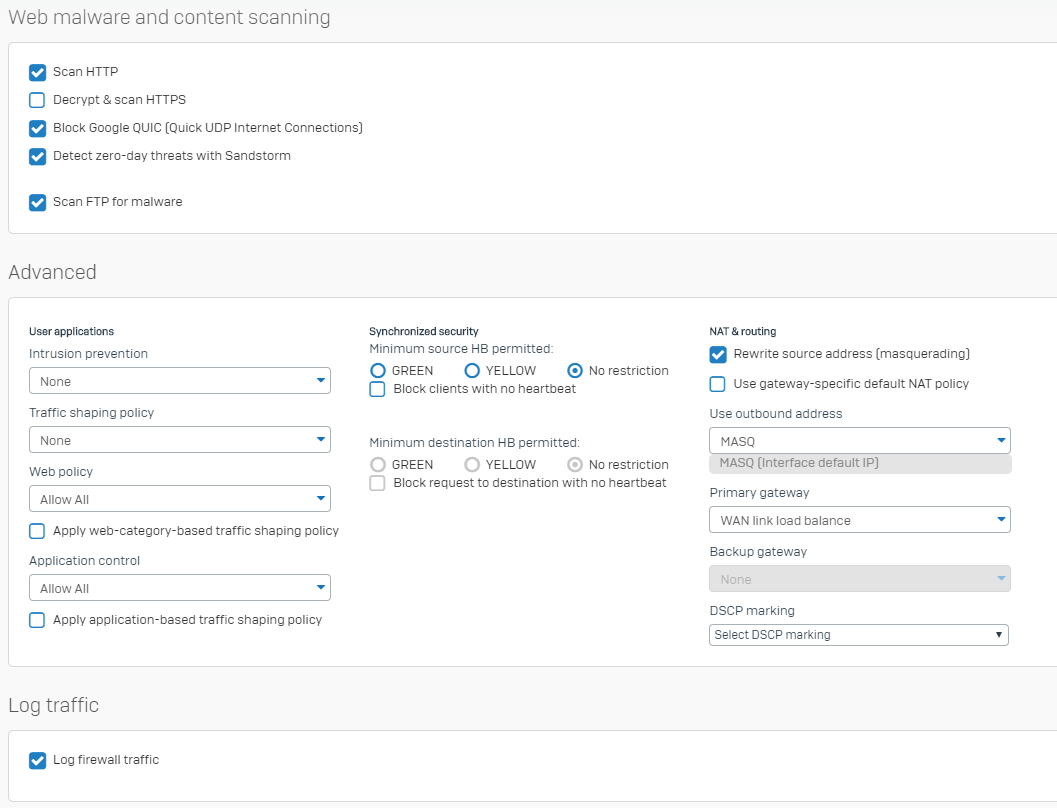This screenshot has height=808, width=1057.
Task: Open the Backup gateway dropdown
Action: pos(860,579)
